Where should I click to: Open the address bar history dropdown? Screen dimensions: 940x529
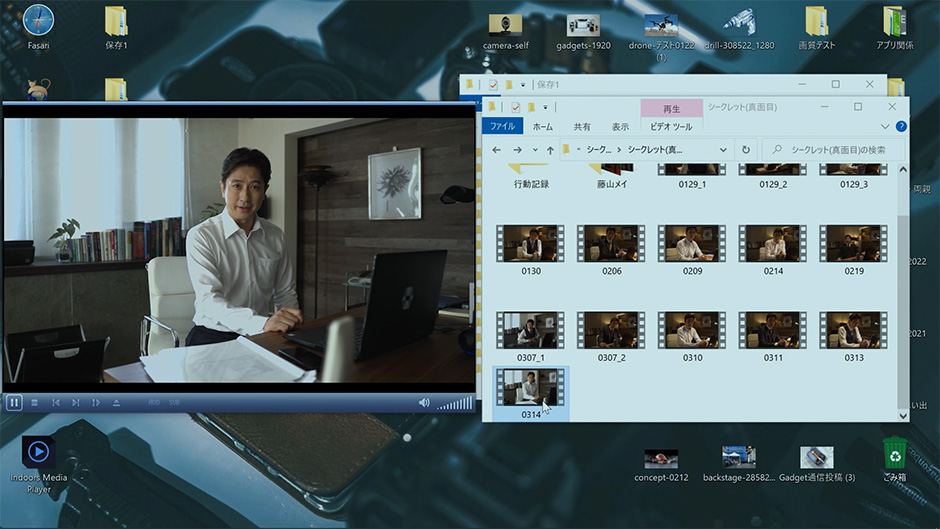(723, 150)
